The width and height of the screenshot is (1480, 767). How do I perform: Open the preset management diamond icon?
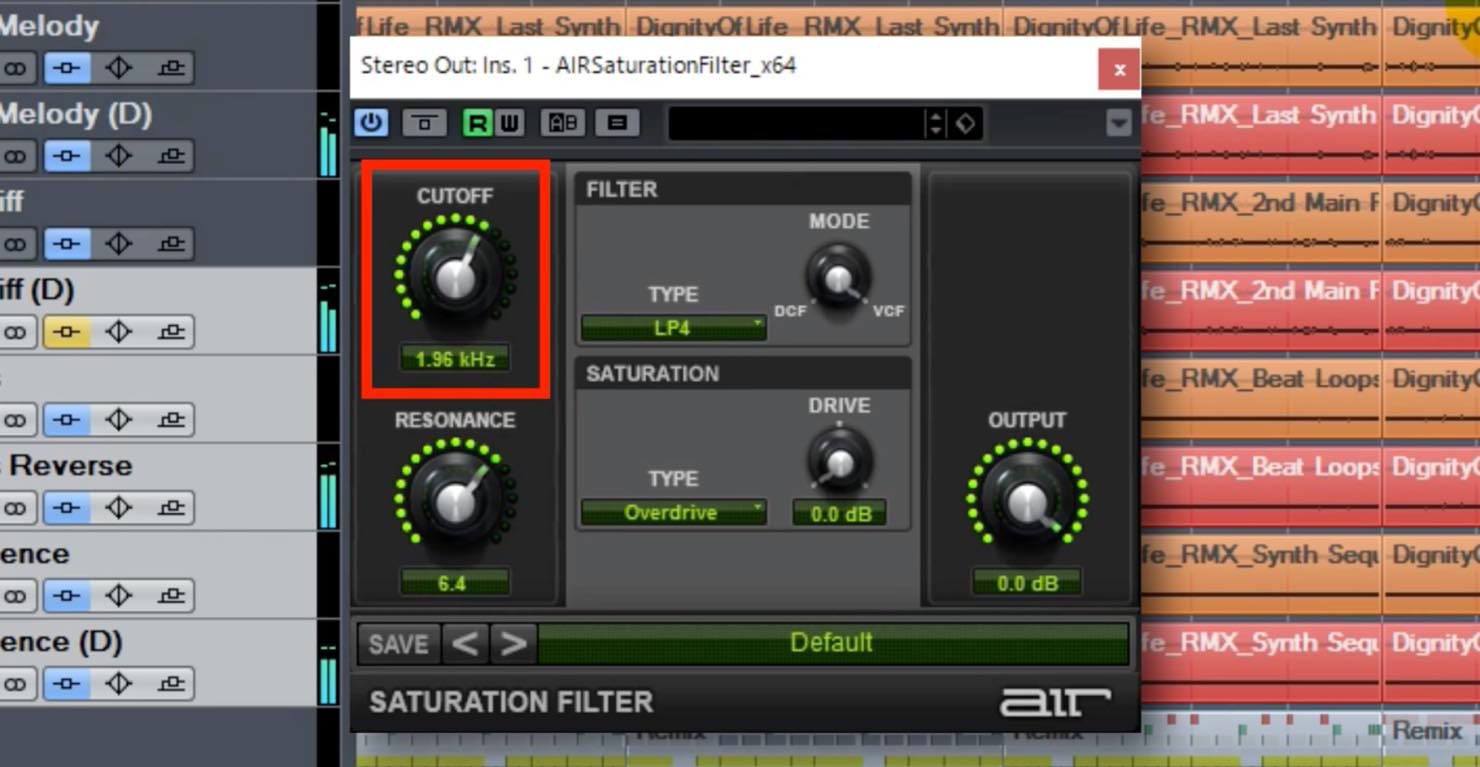966,124
